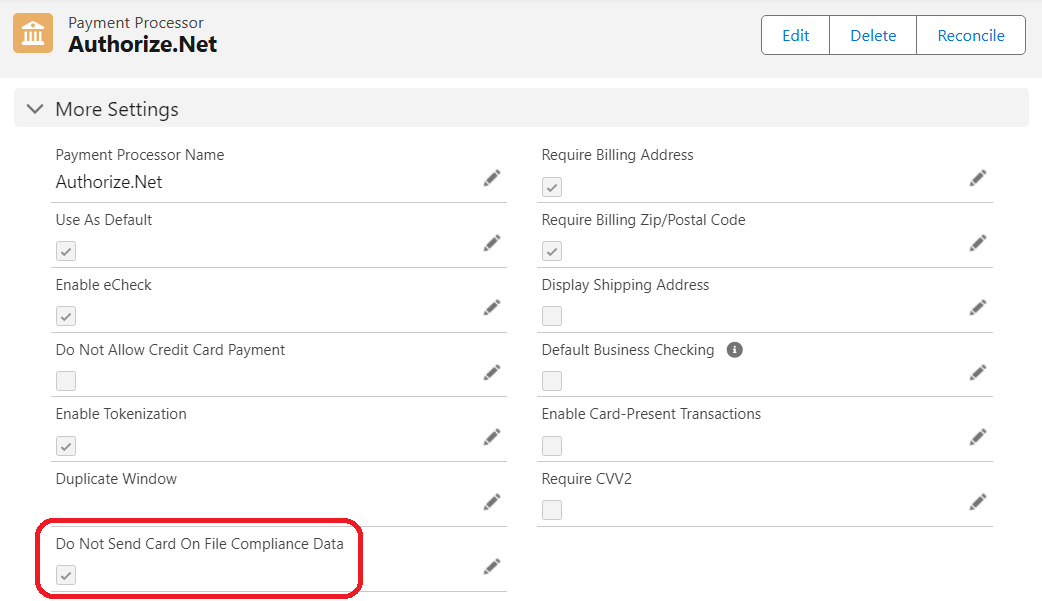Toggle the Use As Default checkbox

click(66, 251)
